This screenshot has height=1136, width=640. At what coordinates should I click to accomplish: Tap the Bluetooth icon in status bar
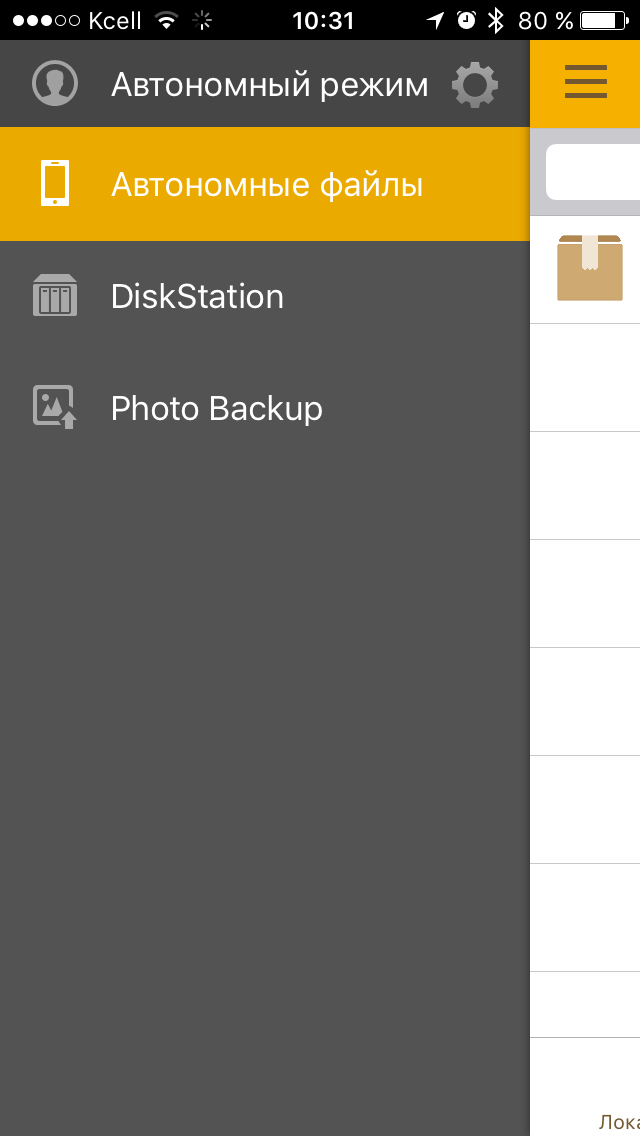(496, 21)
